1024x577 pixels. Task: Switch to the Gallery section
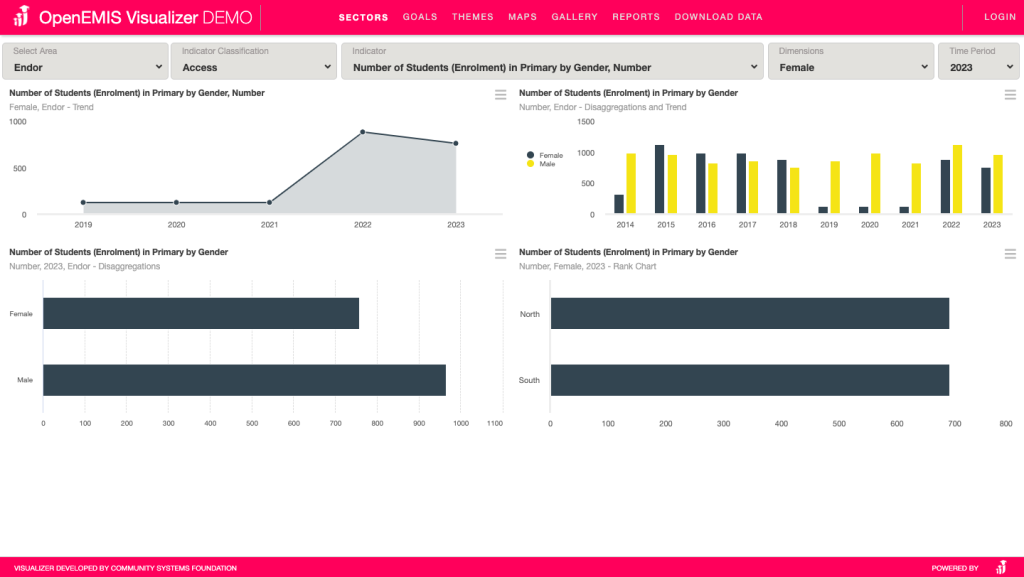(x=574, y=17)
